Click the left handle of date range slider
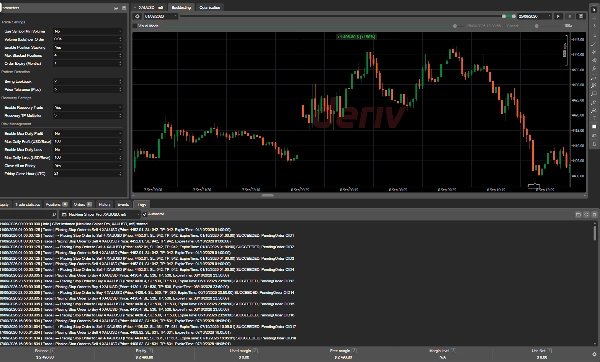Viewport: 600px width, 362px height. click(504, 16)
